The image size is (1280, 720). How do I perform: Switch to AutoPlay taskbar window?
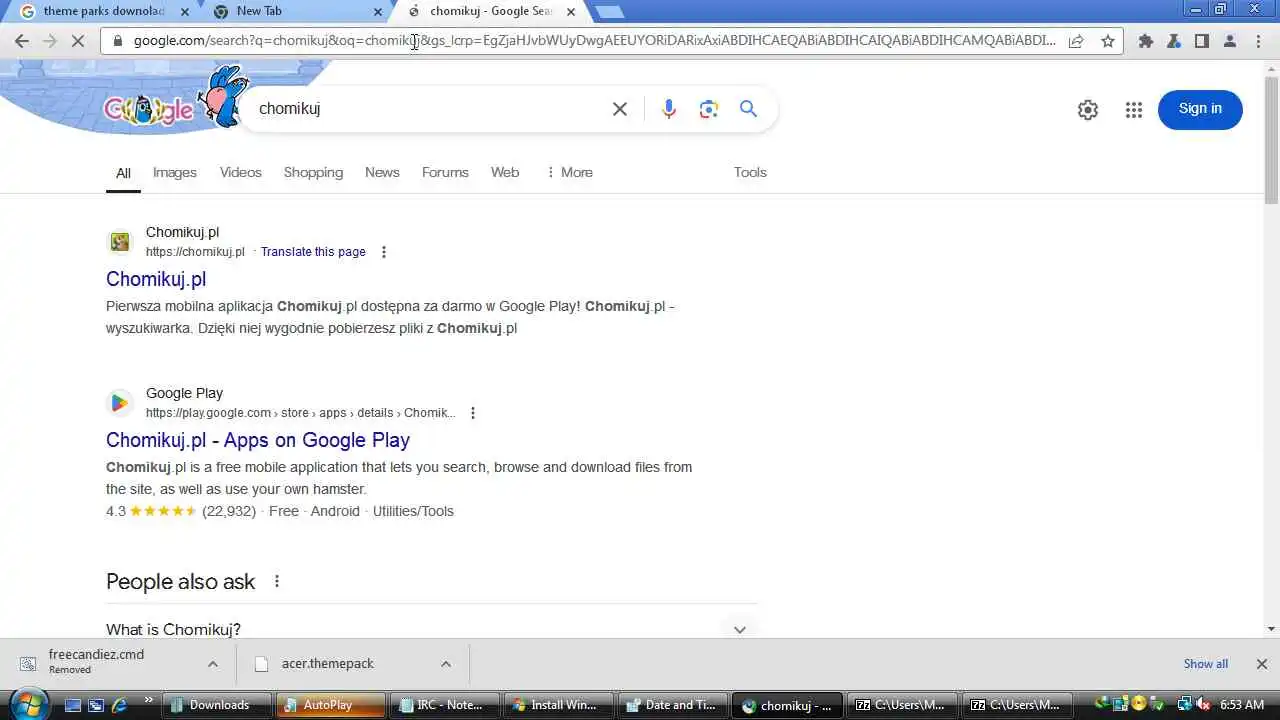332,705
